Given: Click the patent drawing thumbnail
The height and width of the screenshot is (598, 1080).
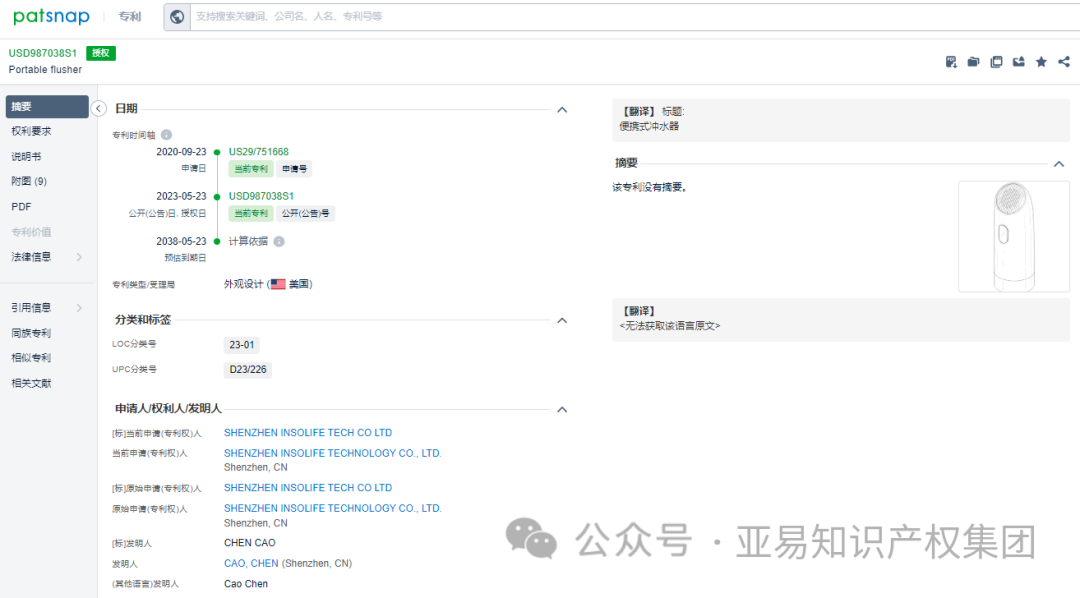Looking at the screenshot, I should tap(1013, 237).
